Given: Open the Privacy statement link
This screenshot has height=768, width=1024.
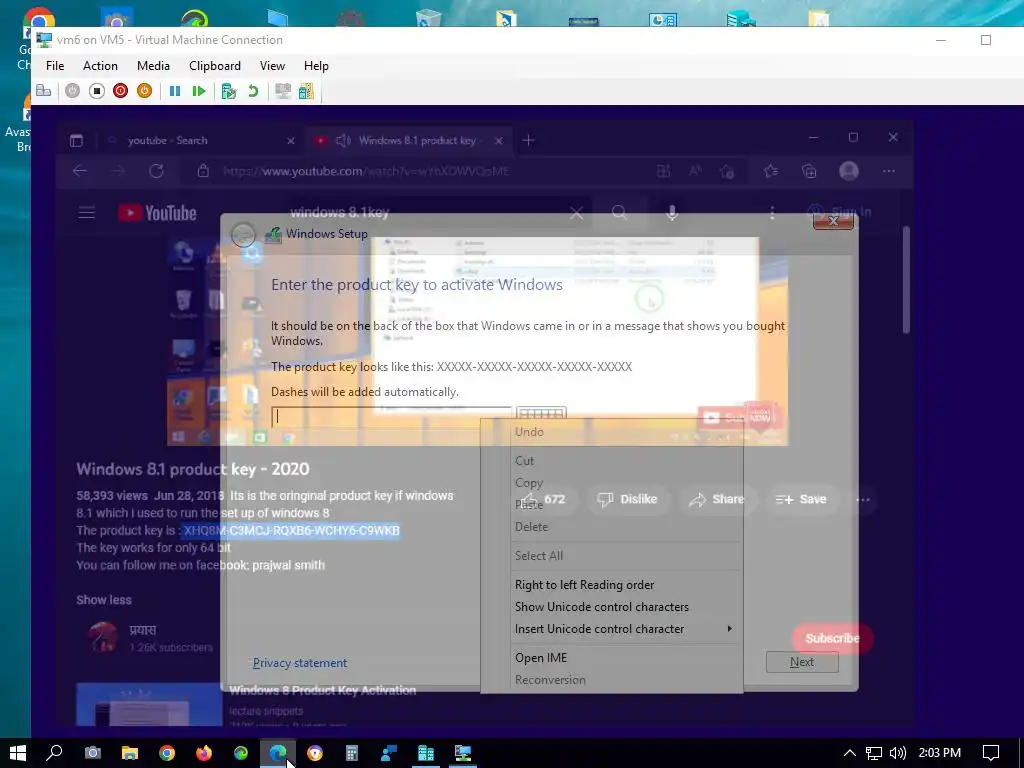Looking at the screenshot, I should [300, 663].
